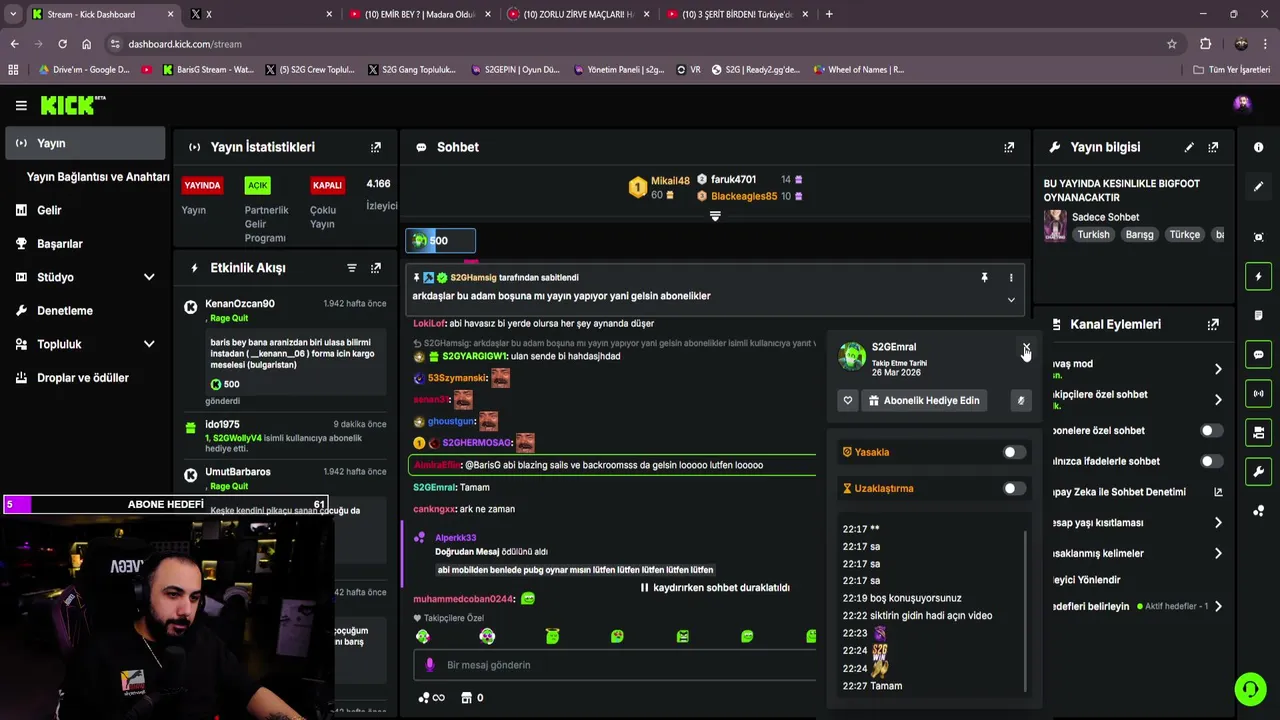Viewport: 1280px width, 720px height.
Task: Select Yayın in the left sidebar
Action: pos(85,143)
